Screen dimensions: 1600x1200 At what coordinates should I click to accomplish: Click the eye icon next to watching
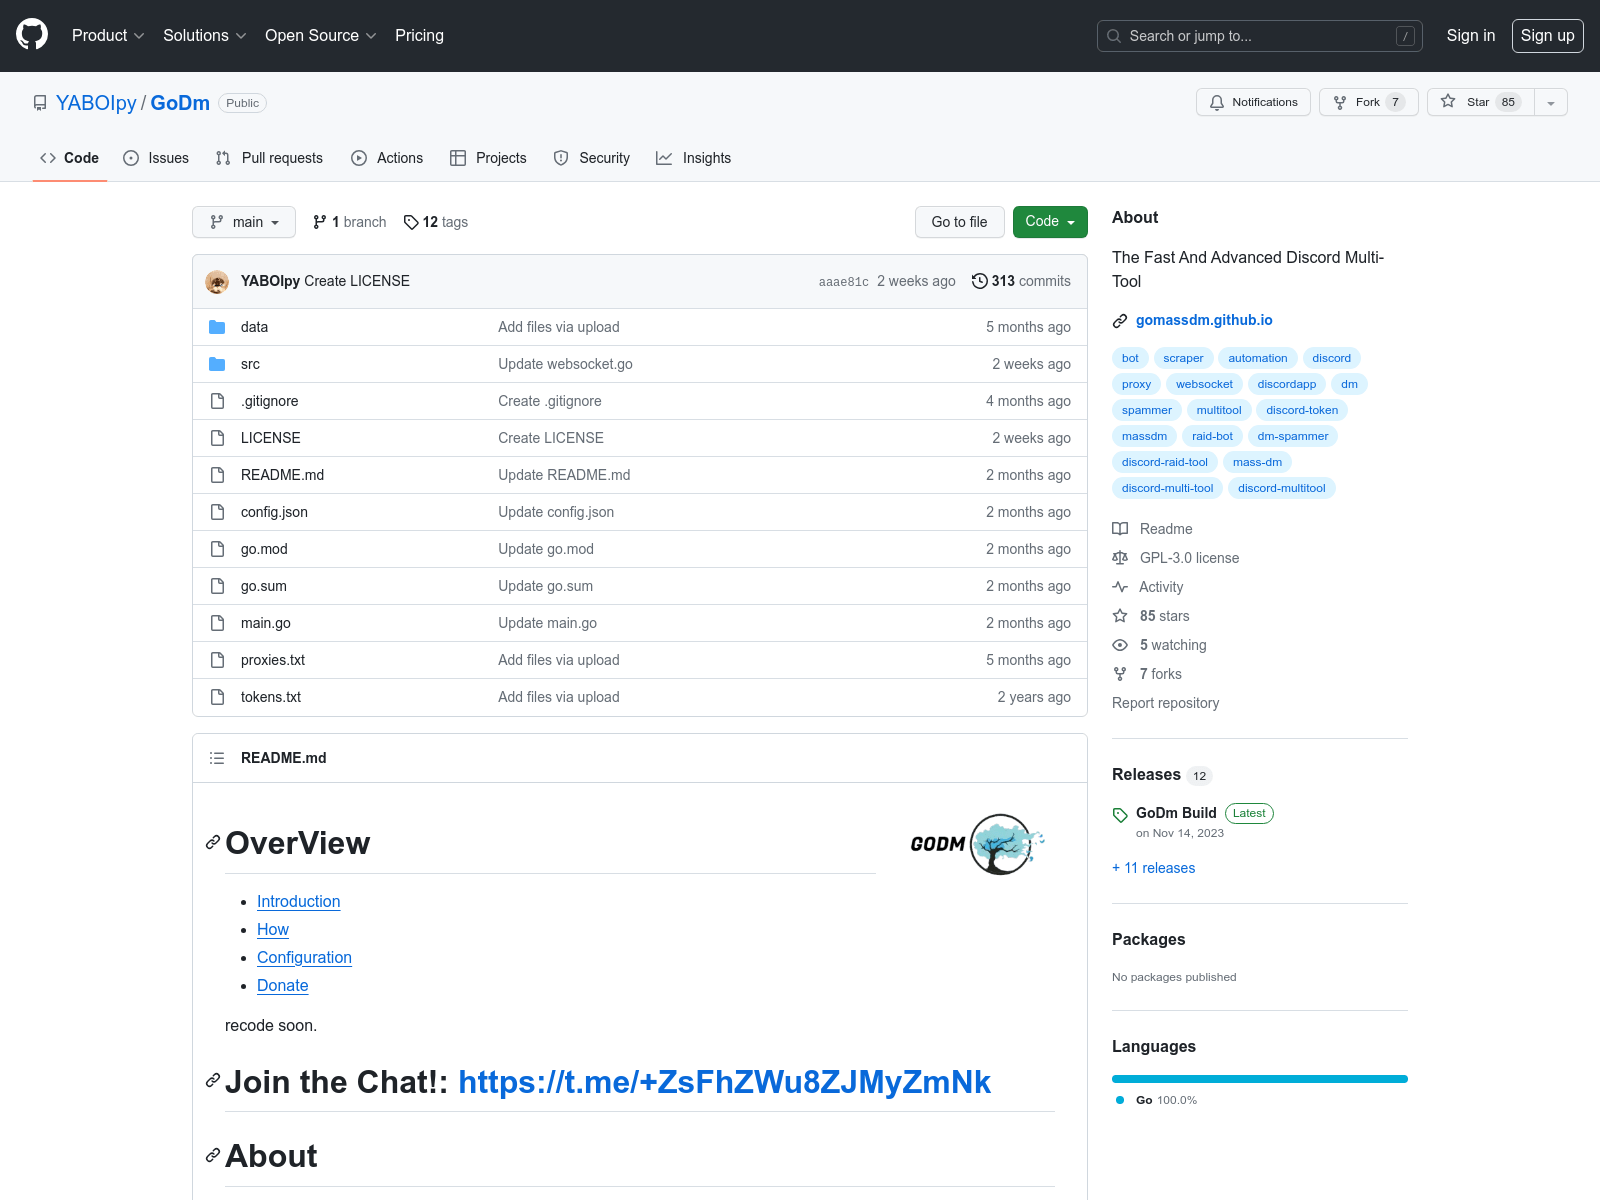tap(1120, 645)
